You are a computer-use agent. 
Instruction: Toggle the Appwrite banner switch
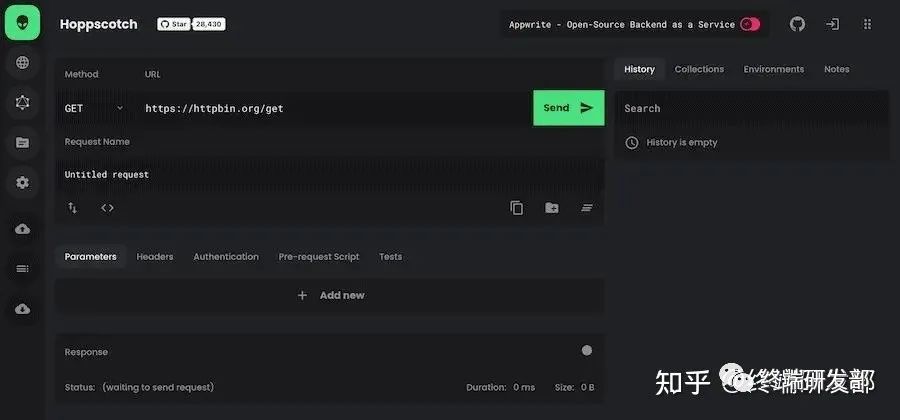(750, 24)
